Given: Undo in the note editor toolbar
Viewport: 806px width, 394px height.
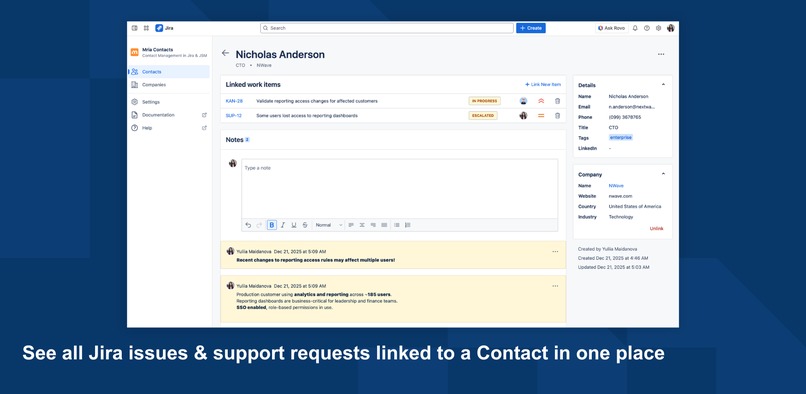Looking at the screenshot, I should coord(248,225).
